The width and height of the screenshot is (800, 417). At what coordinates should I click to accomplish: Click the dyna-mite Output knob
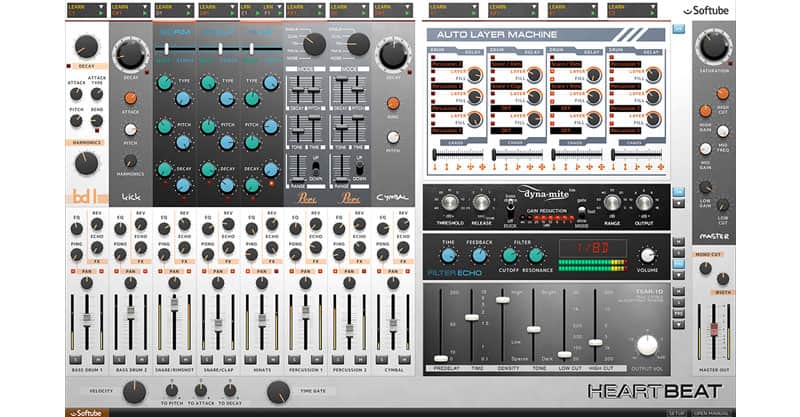tap(644, 203)
